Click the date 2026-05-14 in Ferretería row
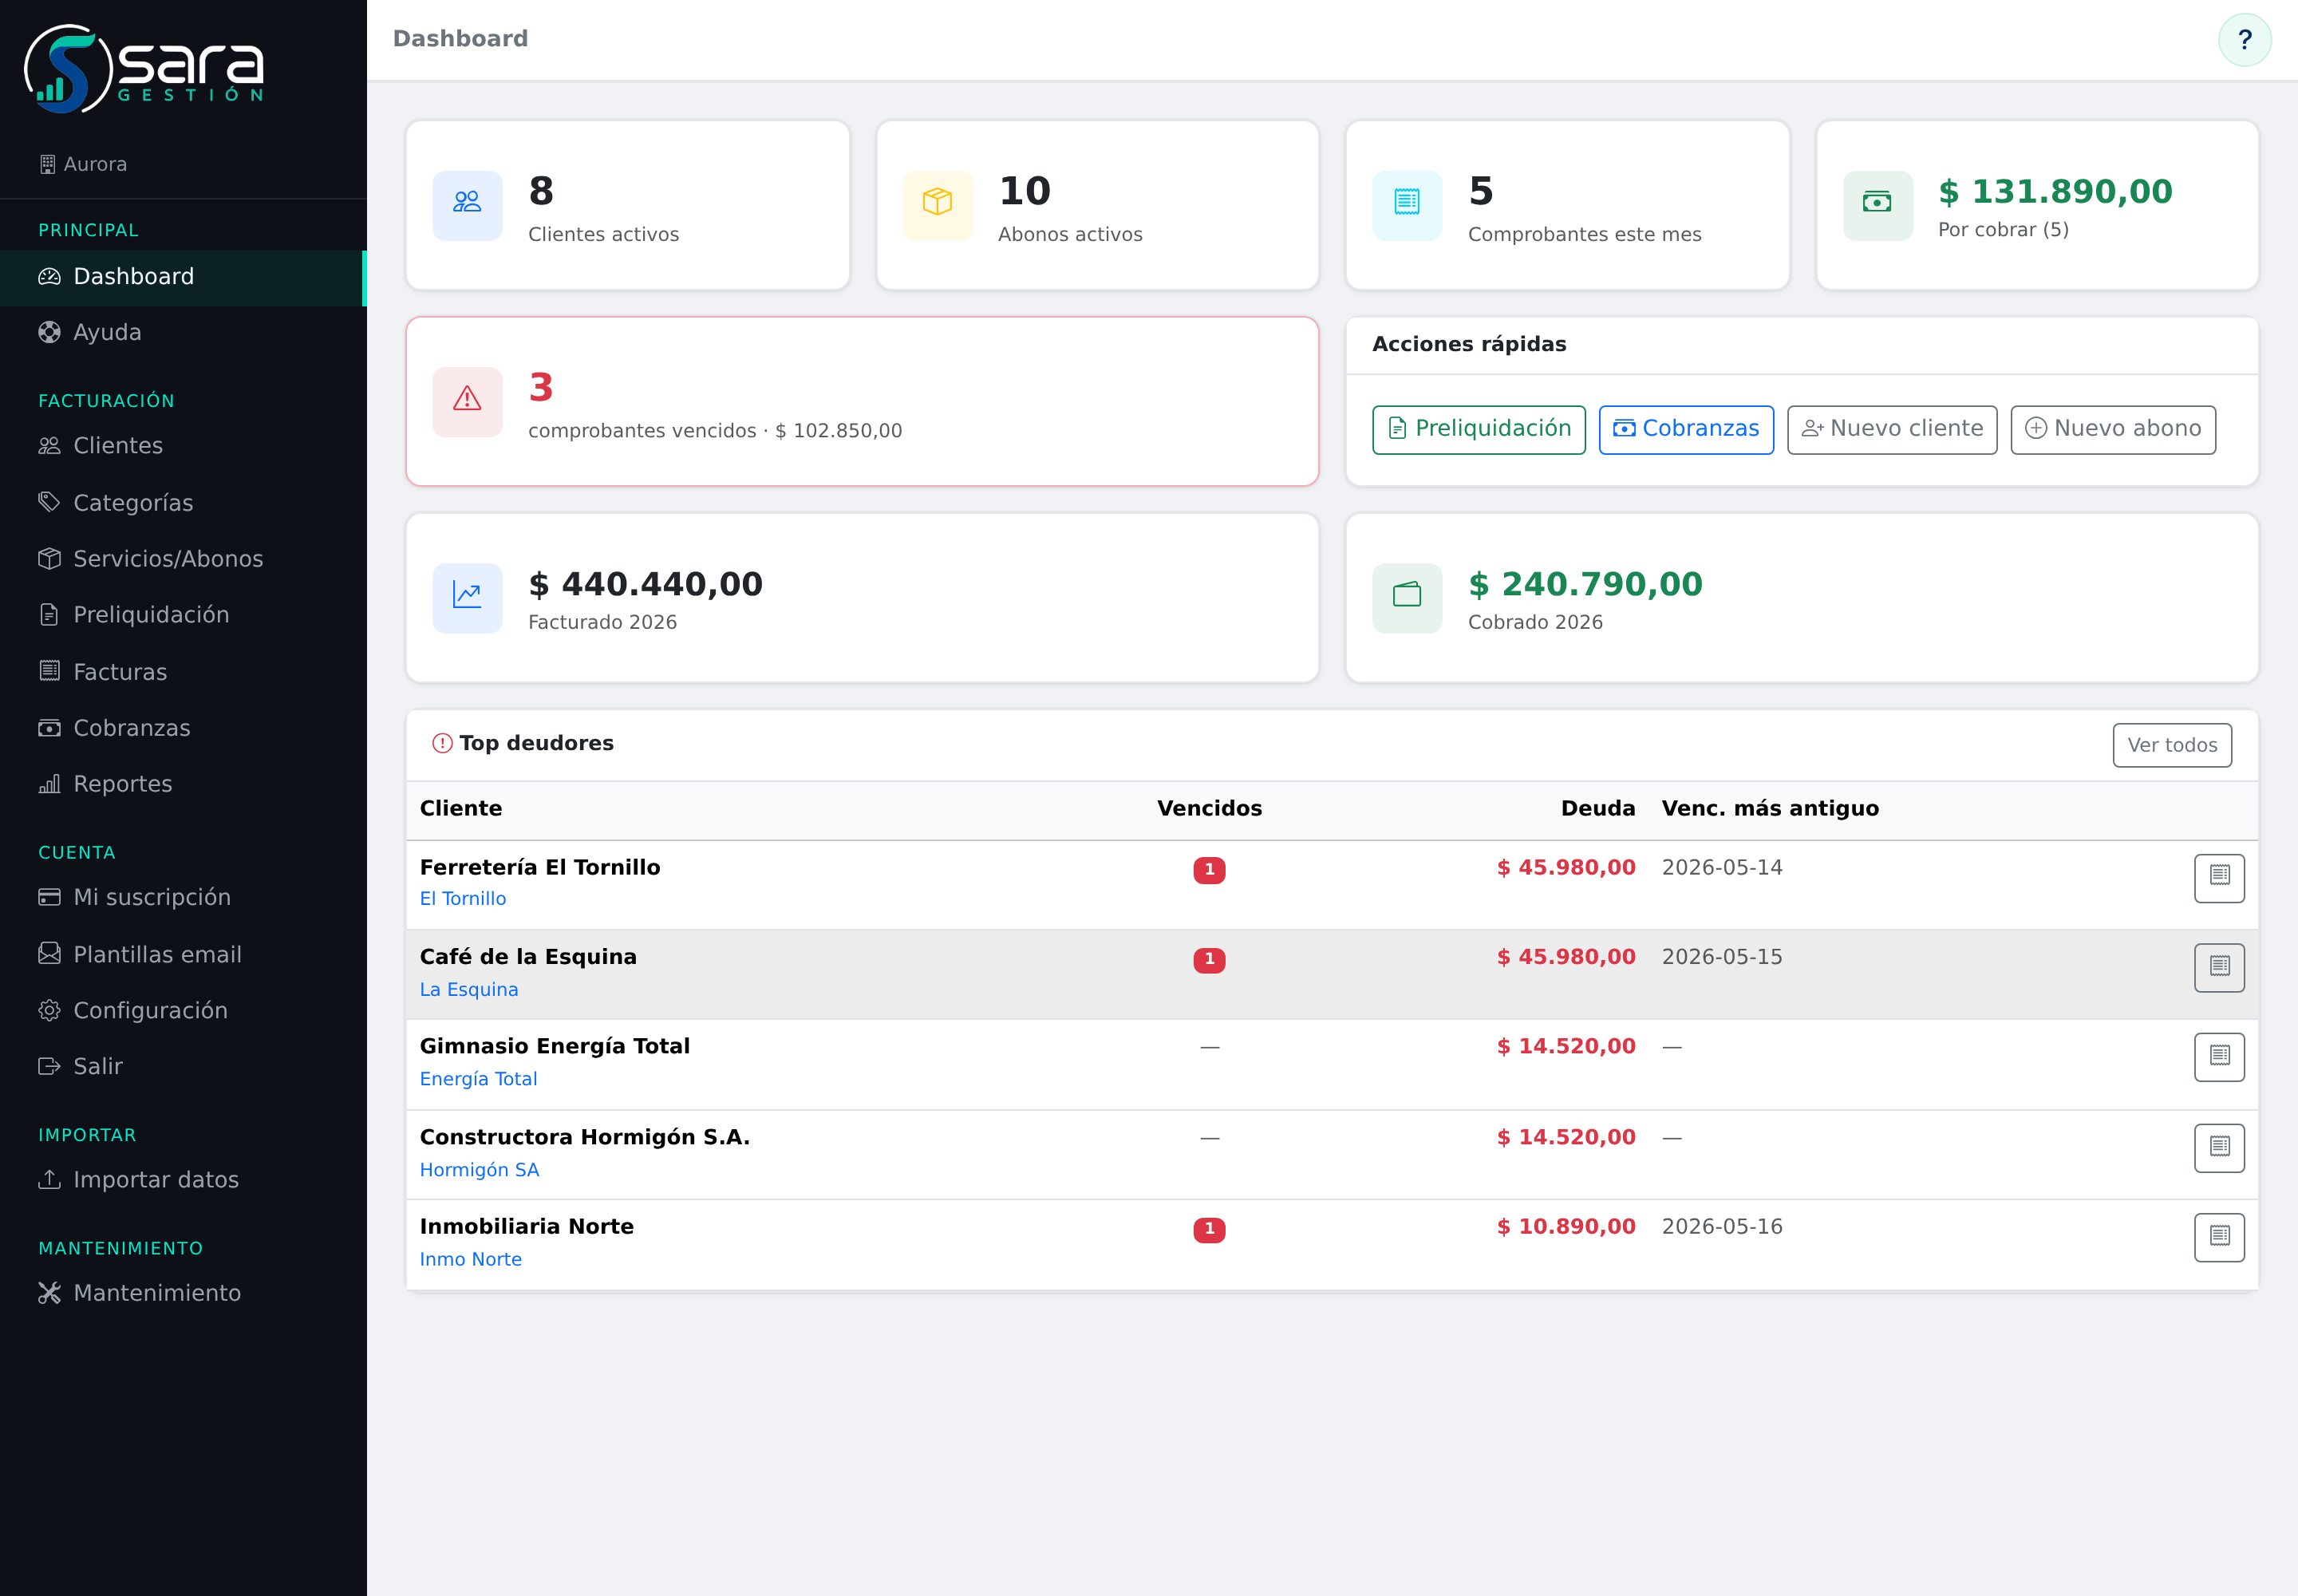The height and width of the screenshot is (1596, 2298). (1722, 868)
